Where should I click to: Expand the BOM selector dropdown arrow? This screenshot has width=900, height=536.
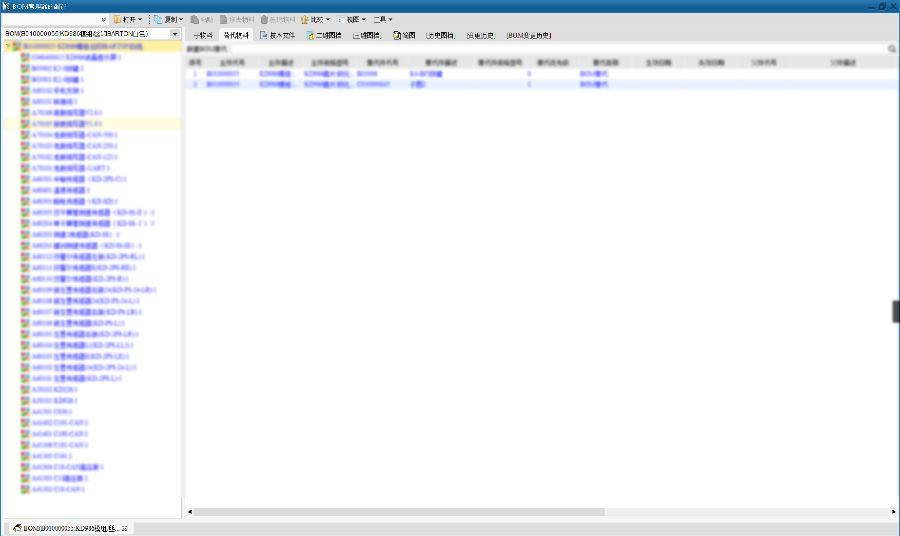point(175,34)
